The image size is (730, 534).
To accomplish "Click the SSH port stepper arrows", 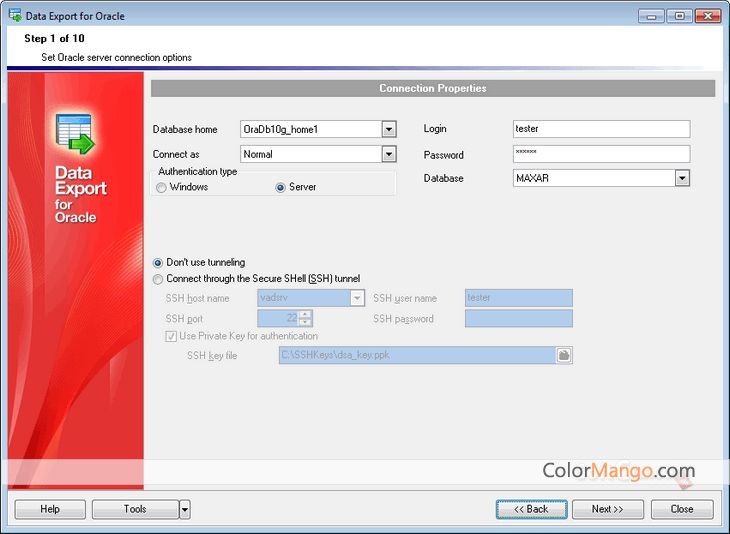I will pos(305,318).
